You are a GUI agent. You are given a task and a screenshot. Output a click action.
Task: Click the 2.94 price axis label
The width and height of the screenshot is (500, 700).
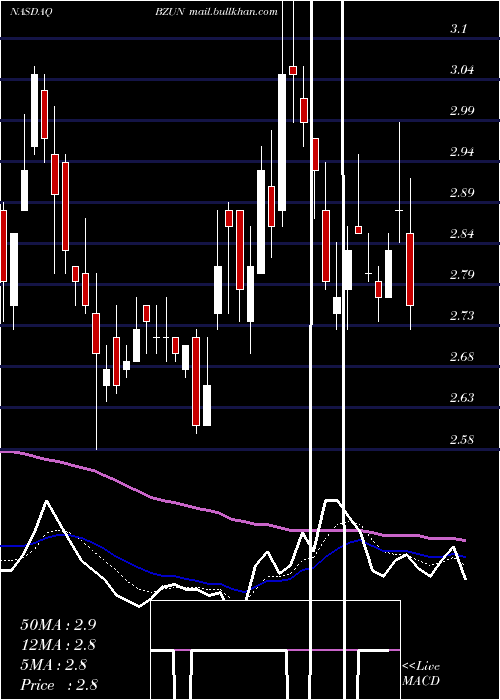coord(462,152)
